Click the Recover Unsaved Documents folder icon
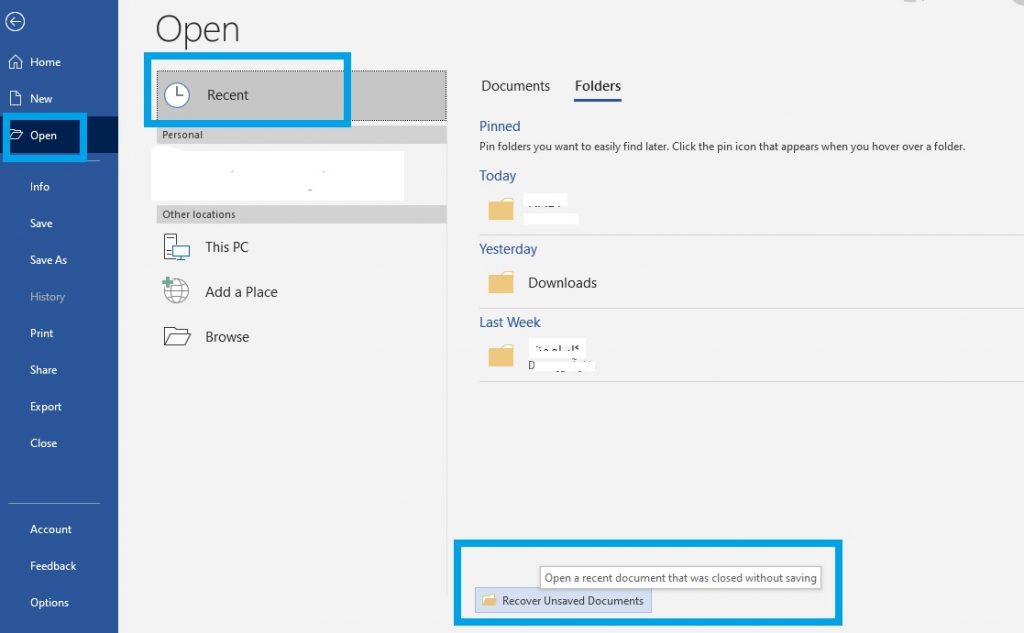 click(489, 600)
